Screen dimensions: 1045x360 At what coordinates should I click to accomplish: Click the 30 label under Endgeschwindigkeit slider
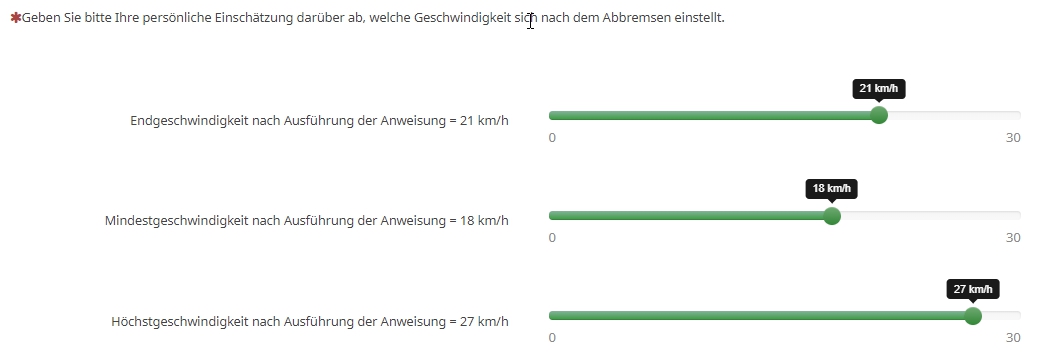pyautogui.click(x=1013, y=138)
